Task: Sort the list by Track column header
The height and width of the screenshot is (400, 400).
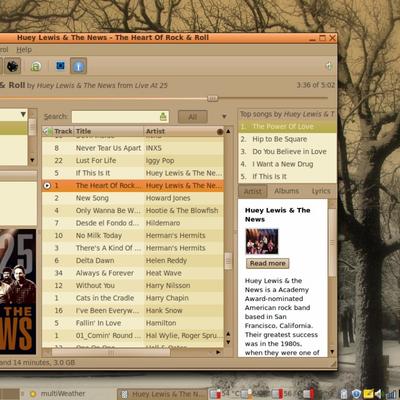Action: (63, 131)
